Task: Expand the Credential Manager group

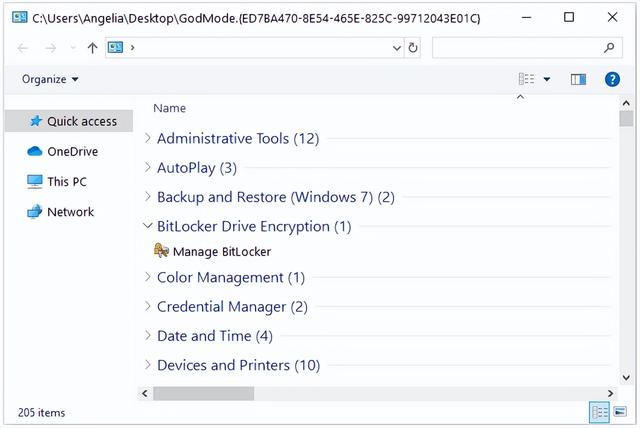Action: tap(148, 306)
